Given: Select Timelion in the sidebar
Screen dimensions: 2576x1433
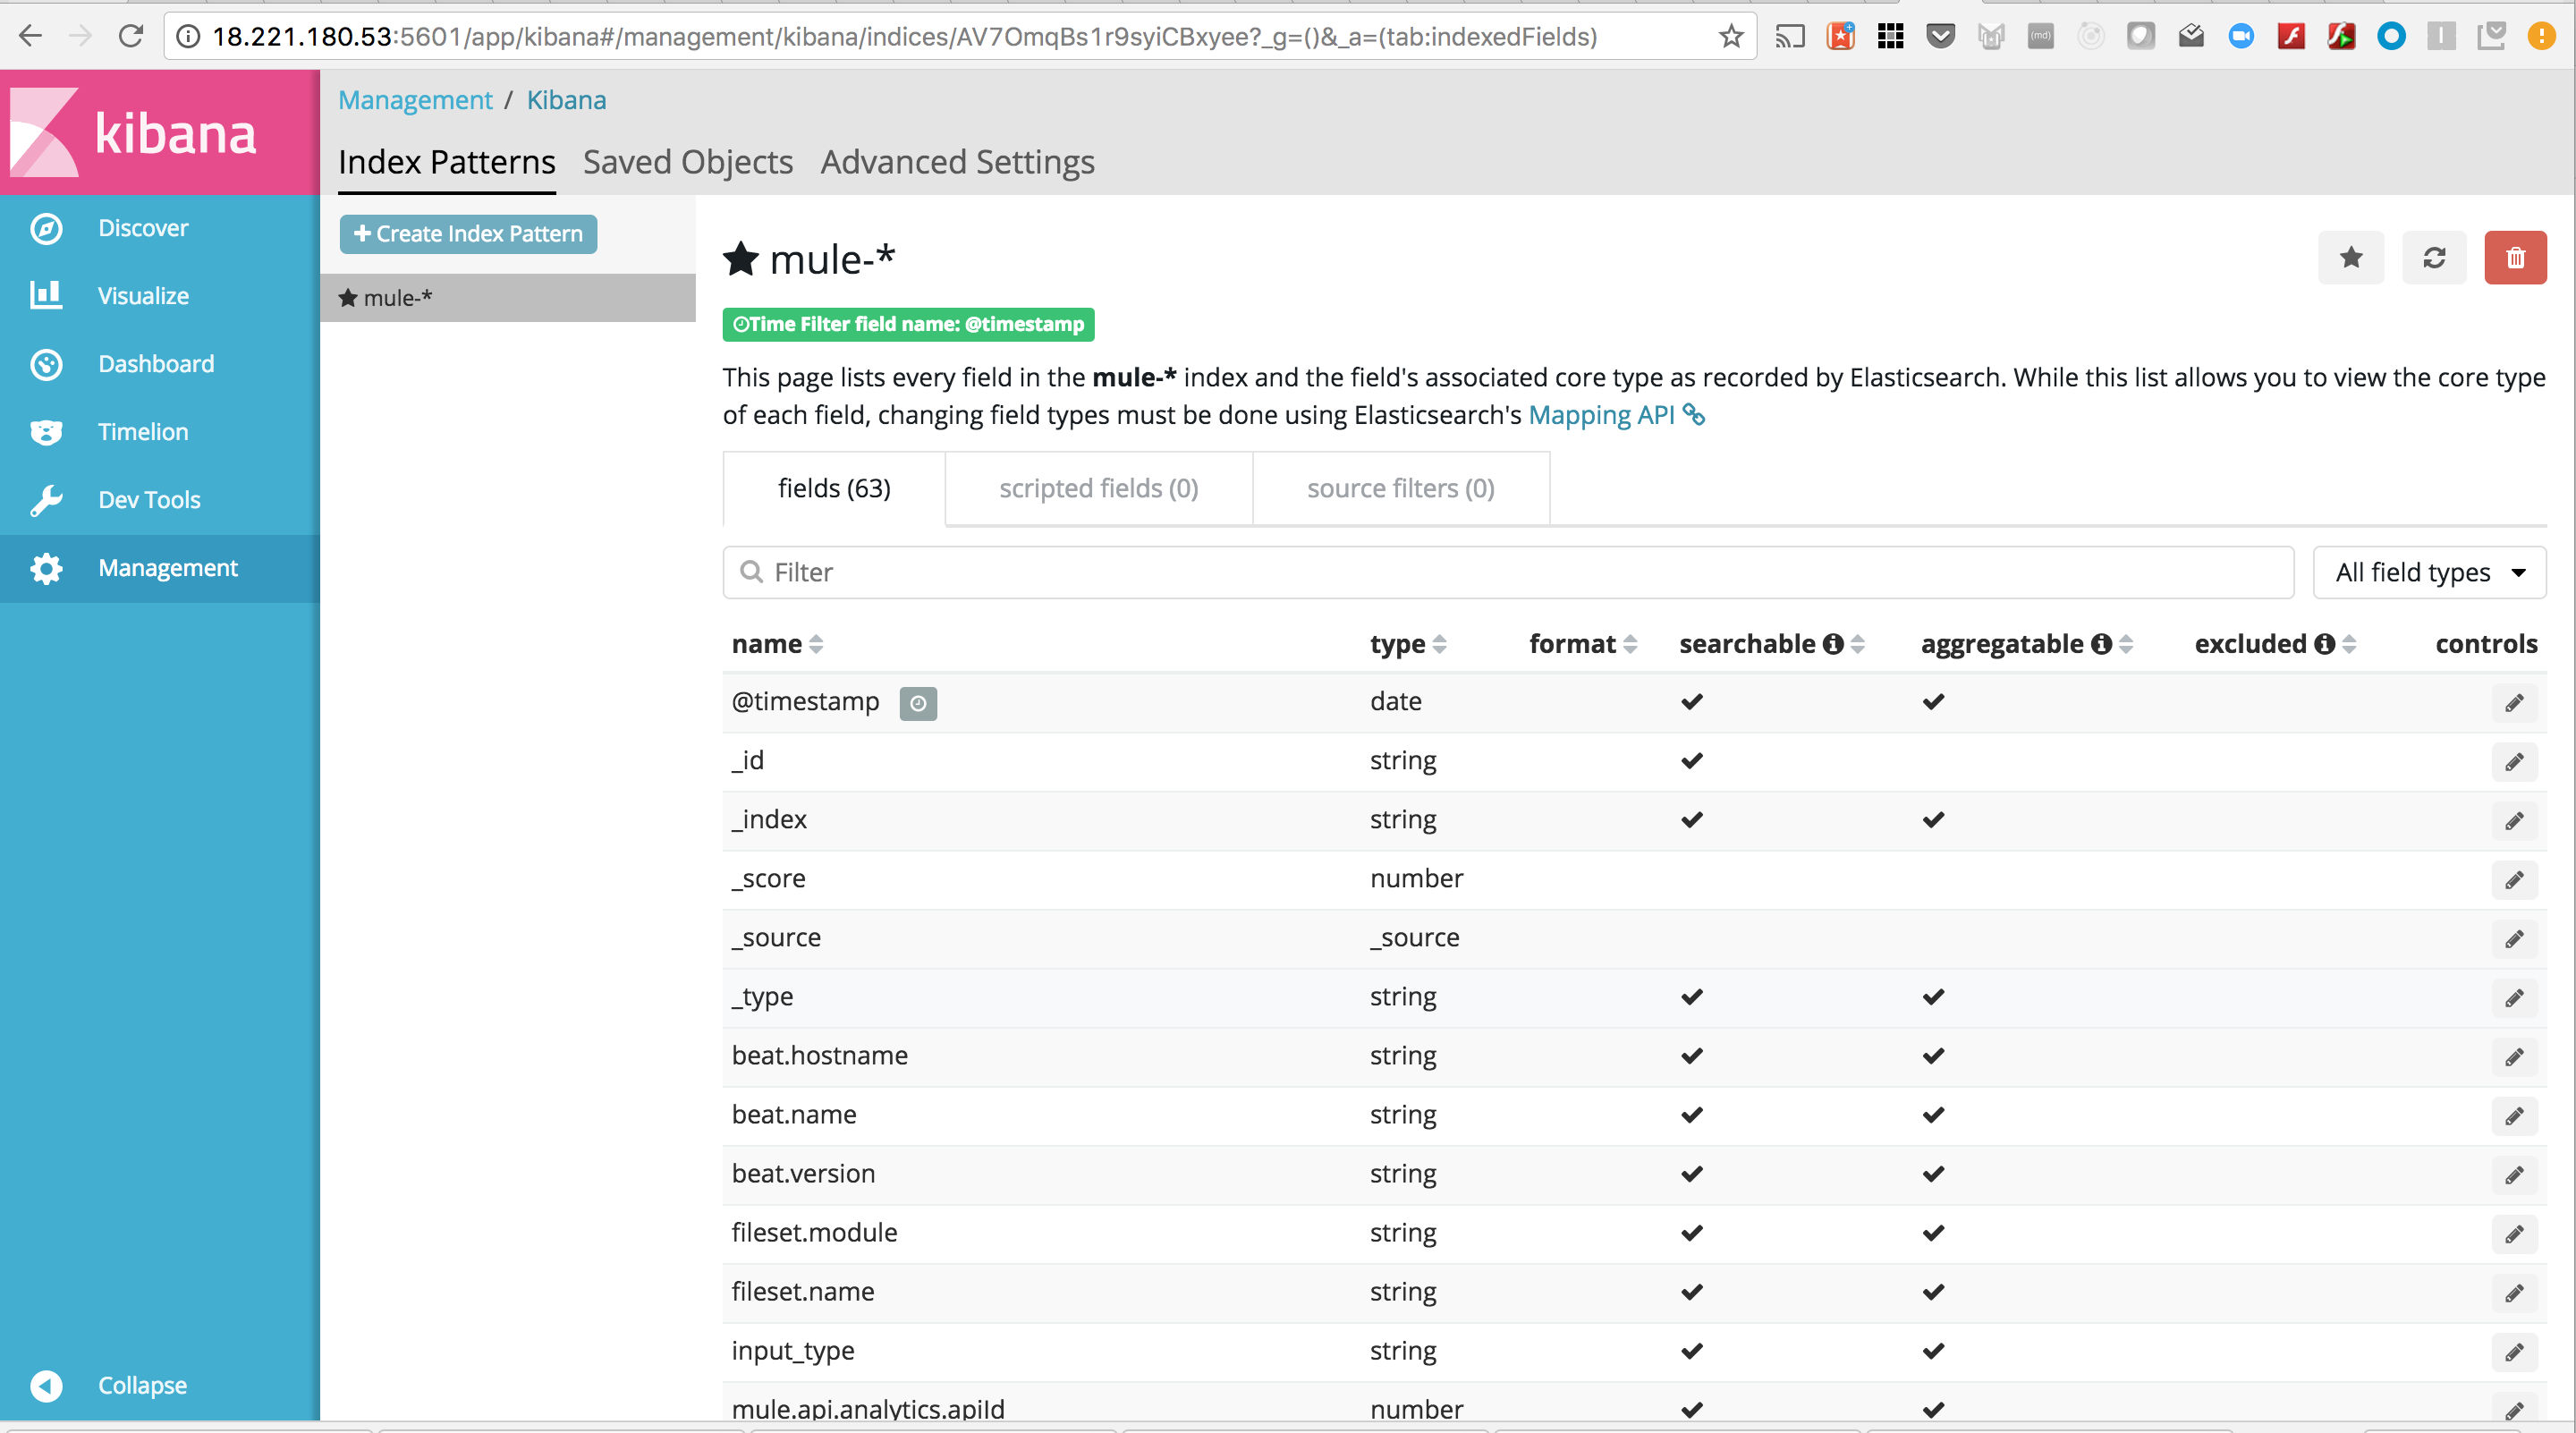Looking at the screenshot, I should tap(143, 431).
